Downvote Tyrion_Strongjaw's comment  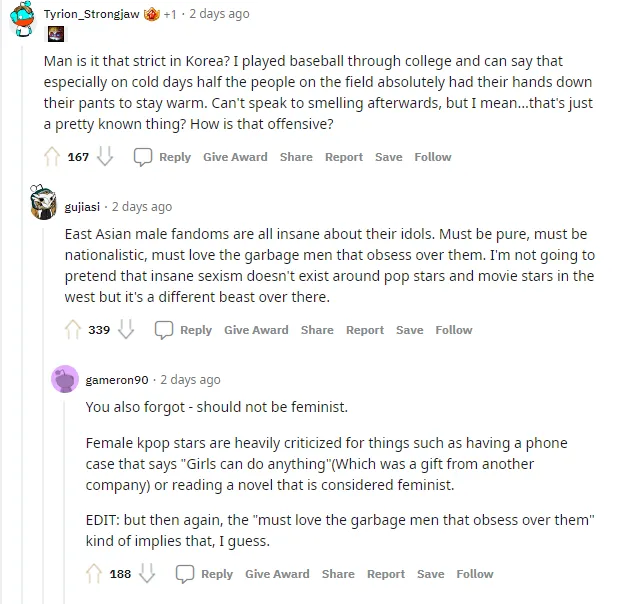tap(105, 157)
